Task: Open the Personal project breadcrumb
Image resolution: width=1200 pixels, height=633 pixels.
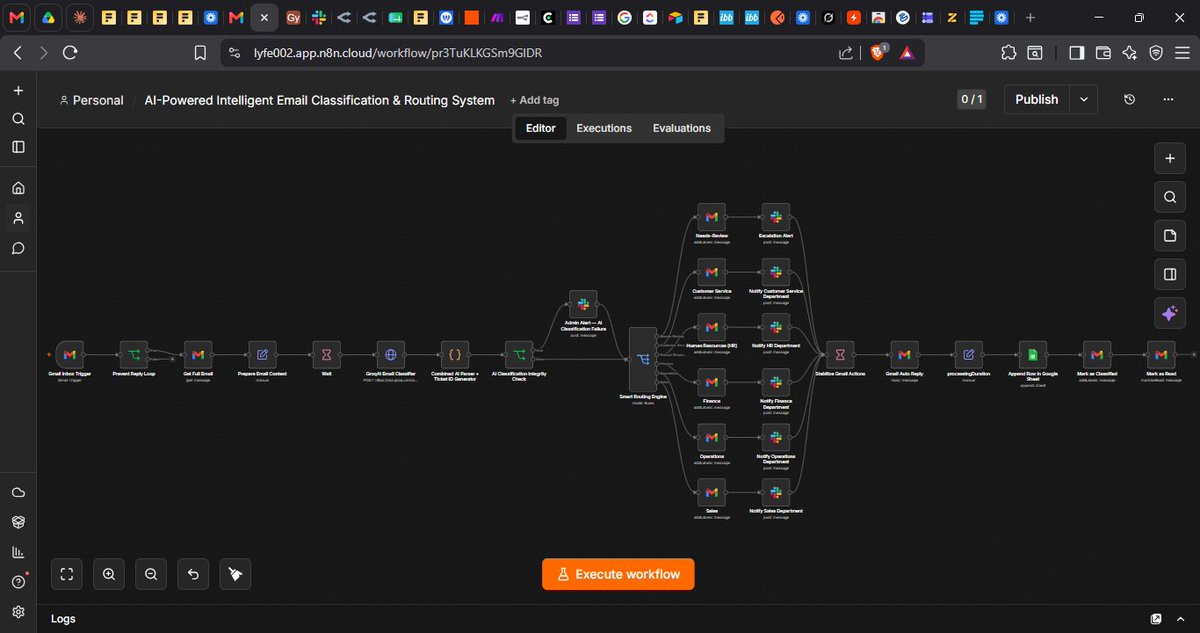Action: (x=91, y=100)
